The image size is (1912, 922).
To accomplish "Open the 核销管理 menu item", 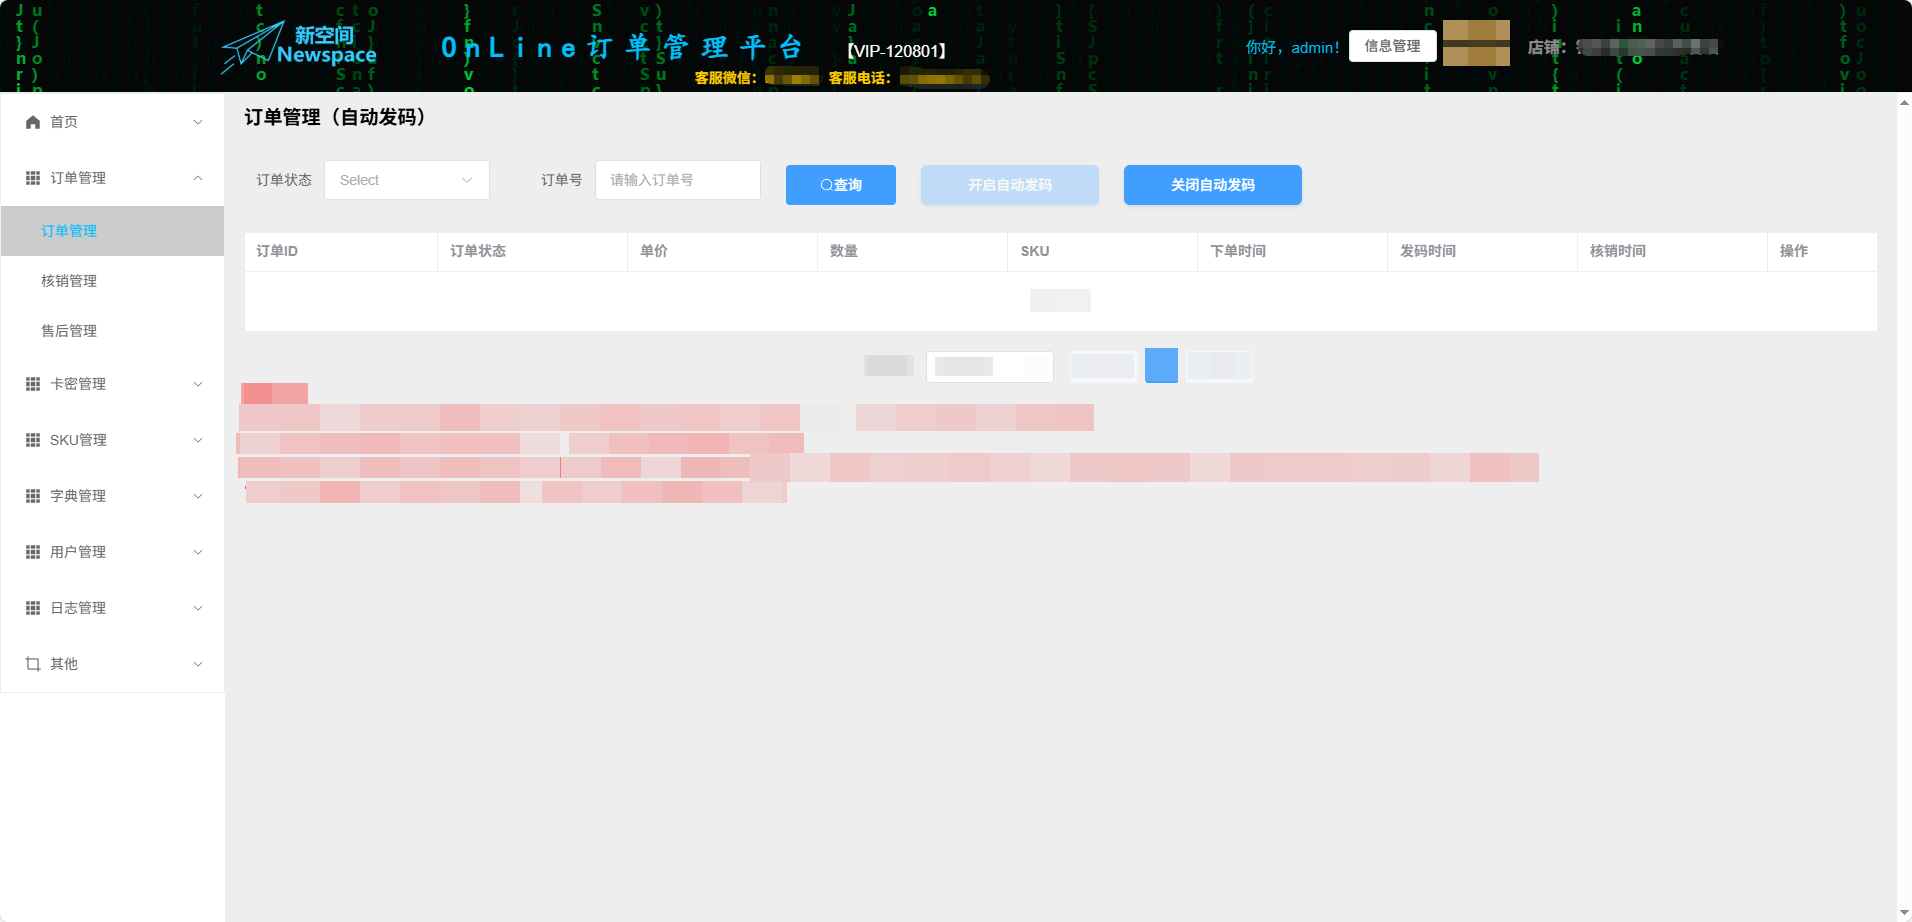I will point(67,281).
